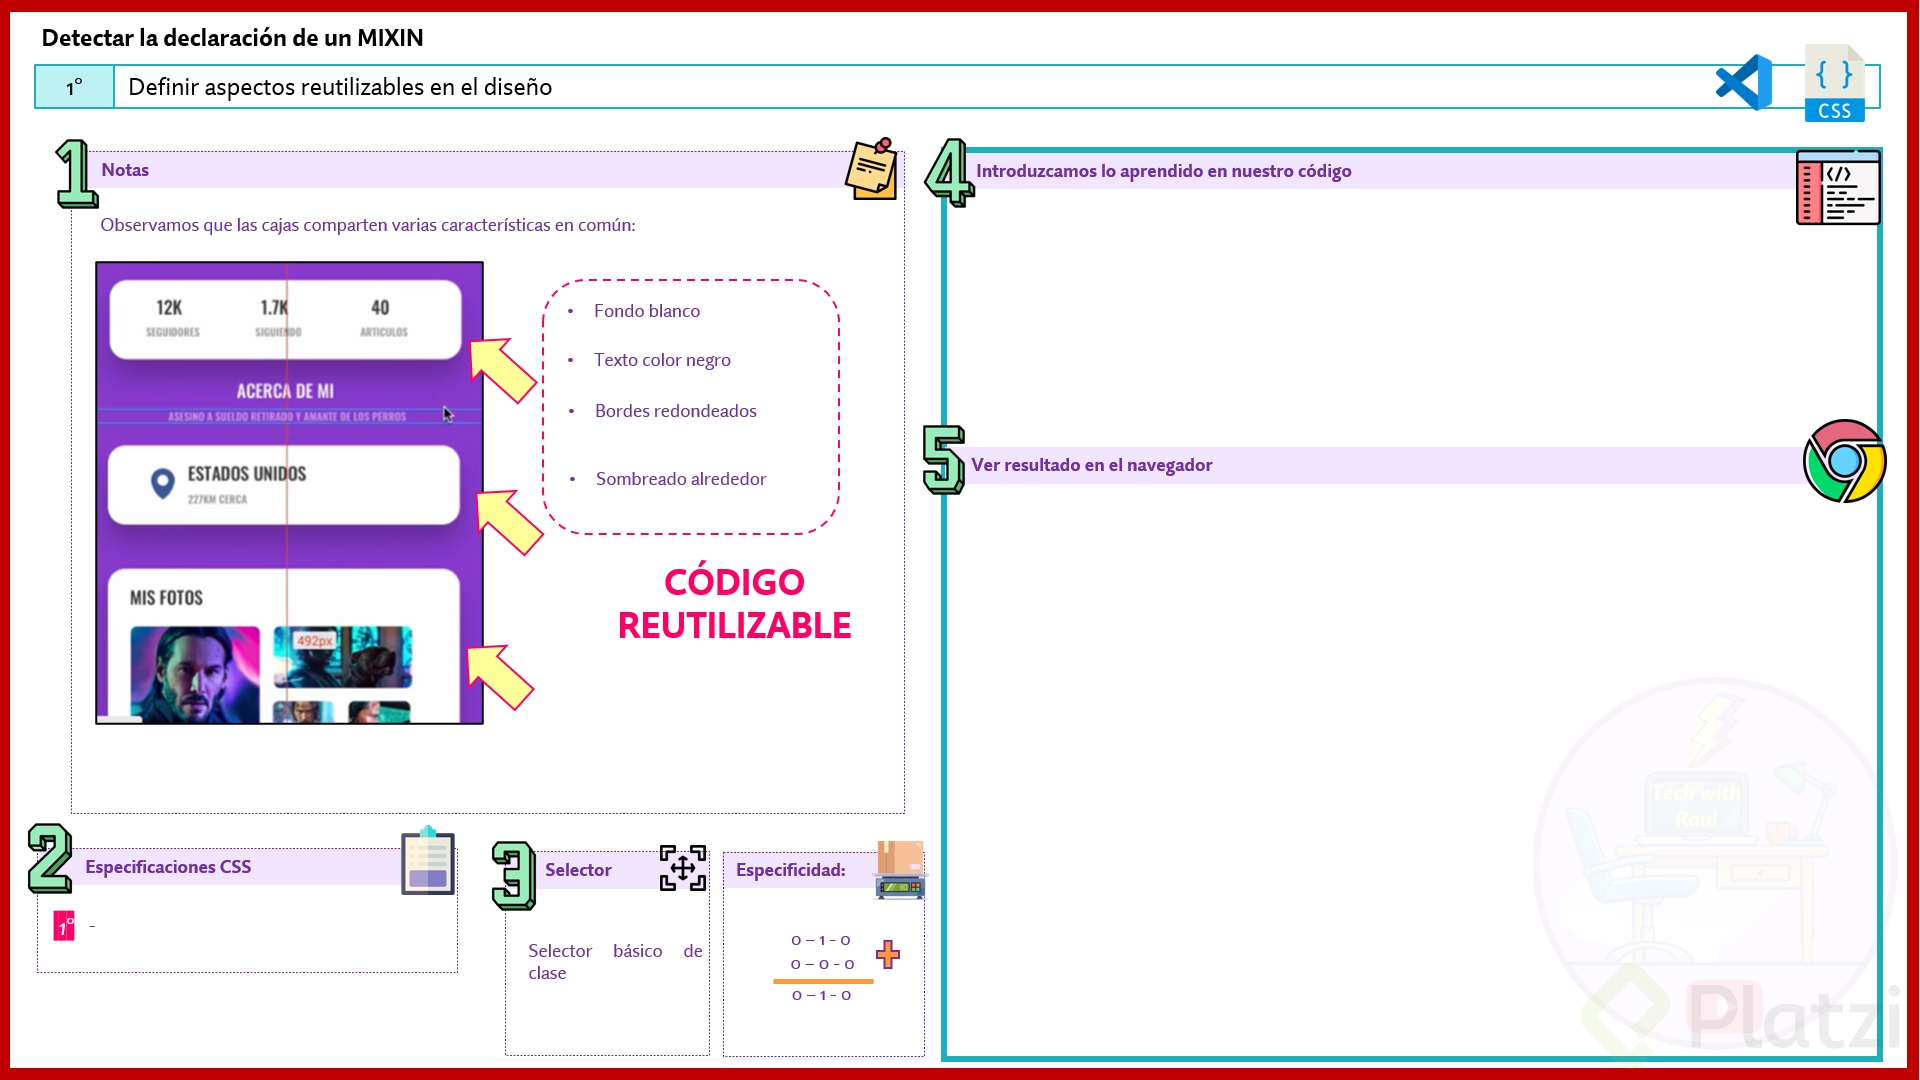1920x1080 pixels.
Task: Click the package on scale icon
Action: coord(900,869)
